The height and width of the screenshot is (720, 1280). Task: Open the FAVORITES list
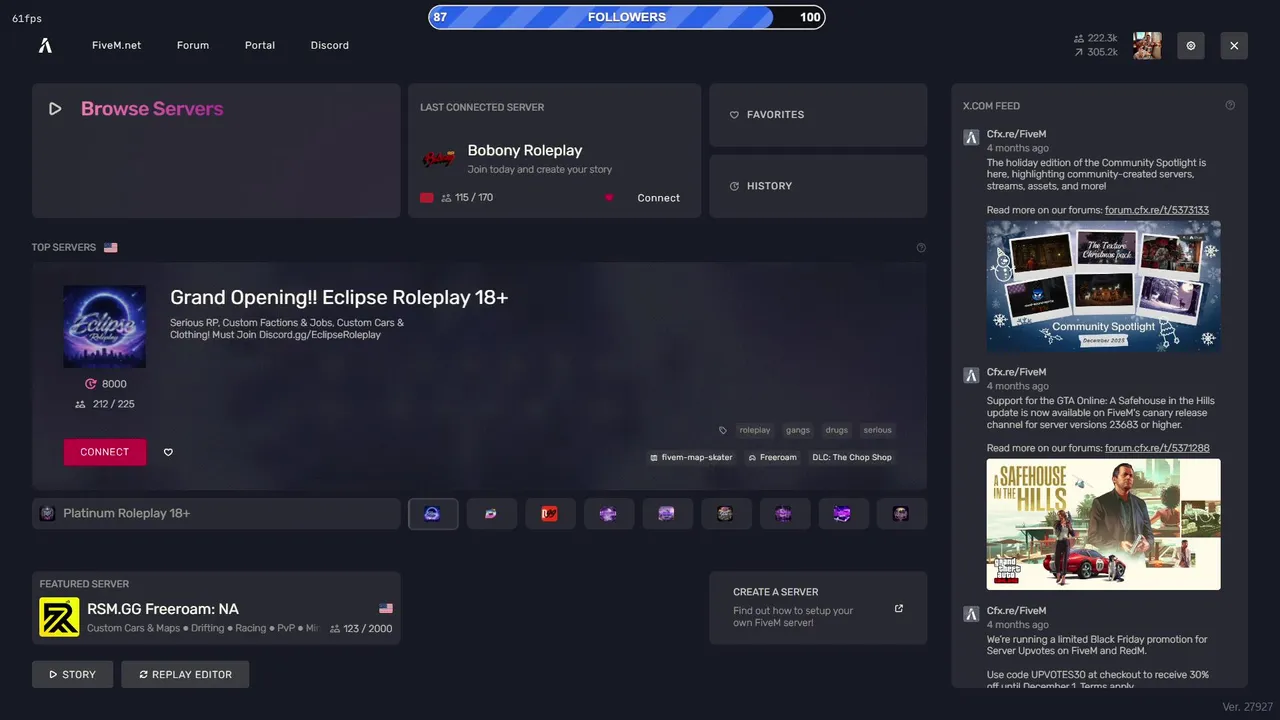pyautogui.click(x=818, y=115)
